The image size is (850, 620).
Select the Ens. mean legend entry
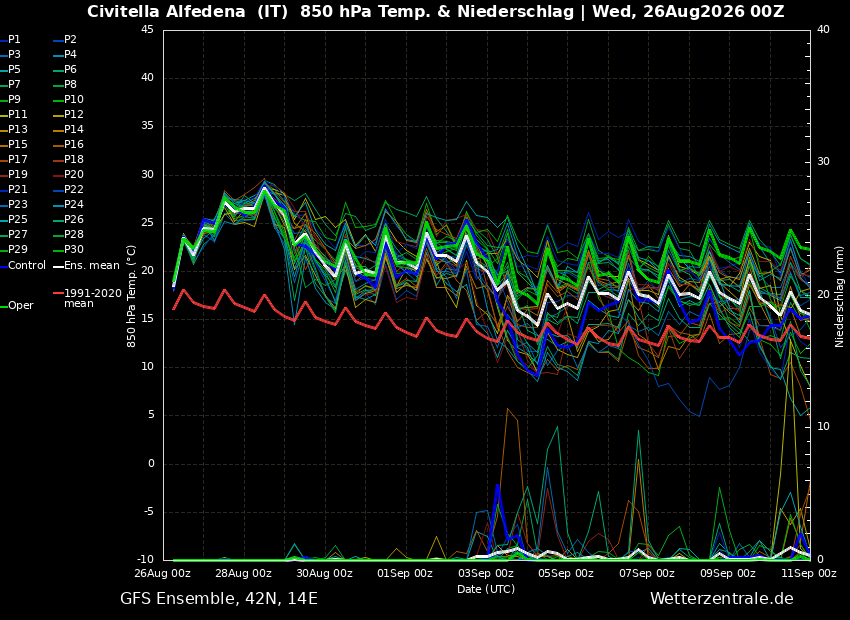[86, 266]
